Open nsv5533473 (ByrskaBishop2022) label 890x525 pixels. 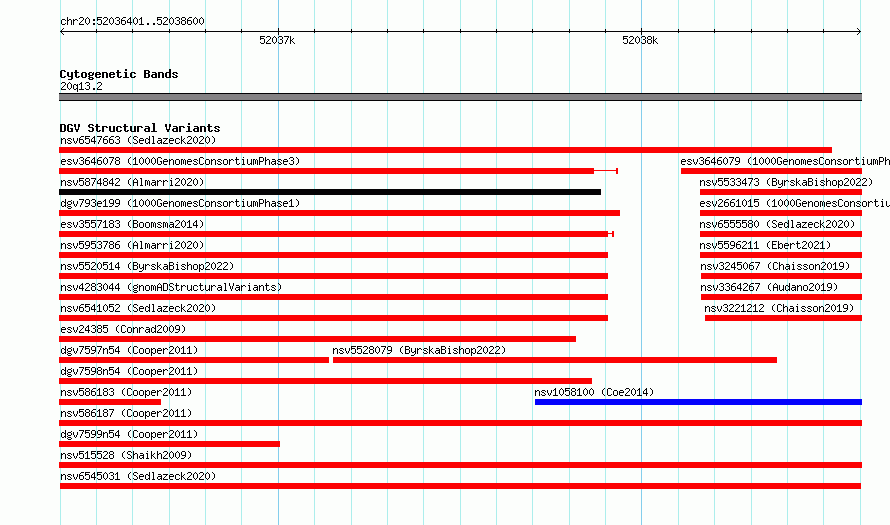pyautogui.click(x=786, y=182)
